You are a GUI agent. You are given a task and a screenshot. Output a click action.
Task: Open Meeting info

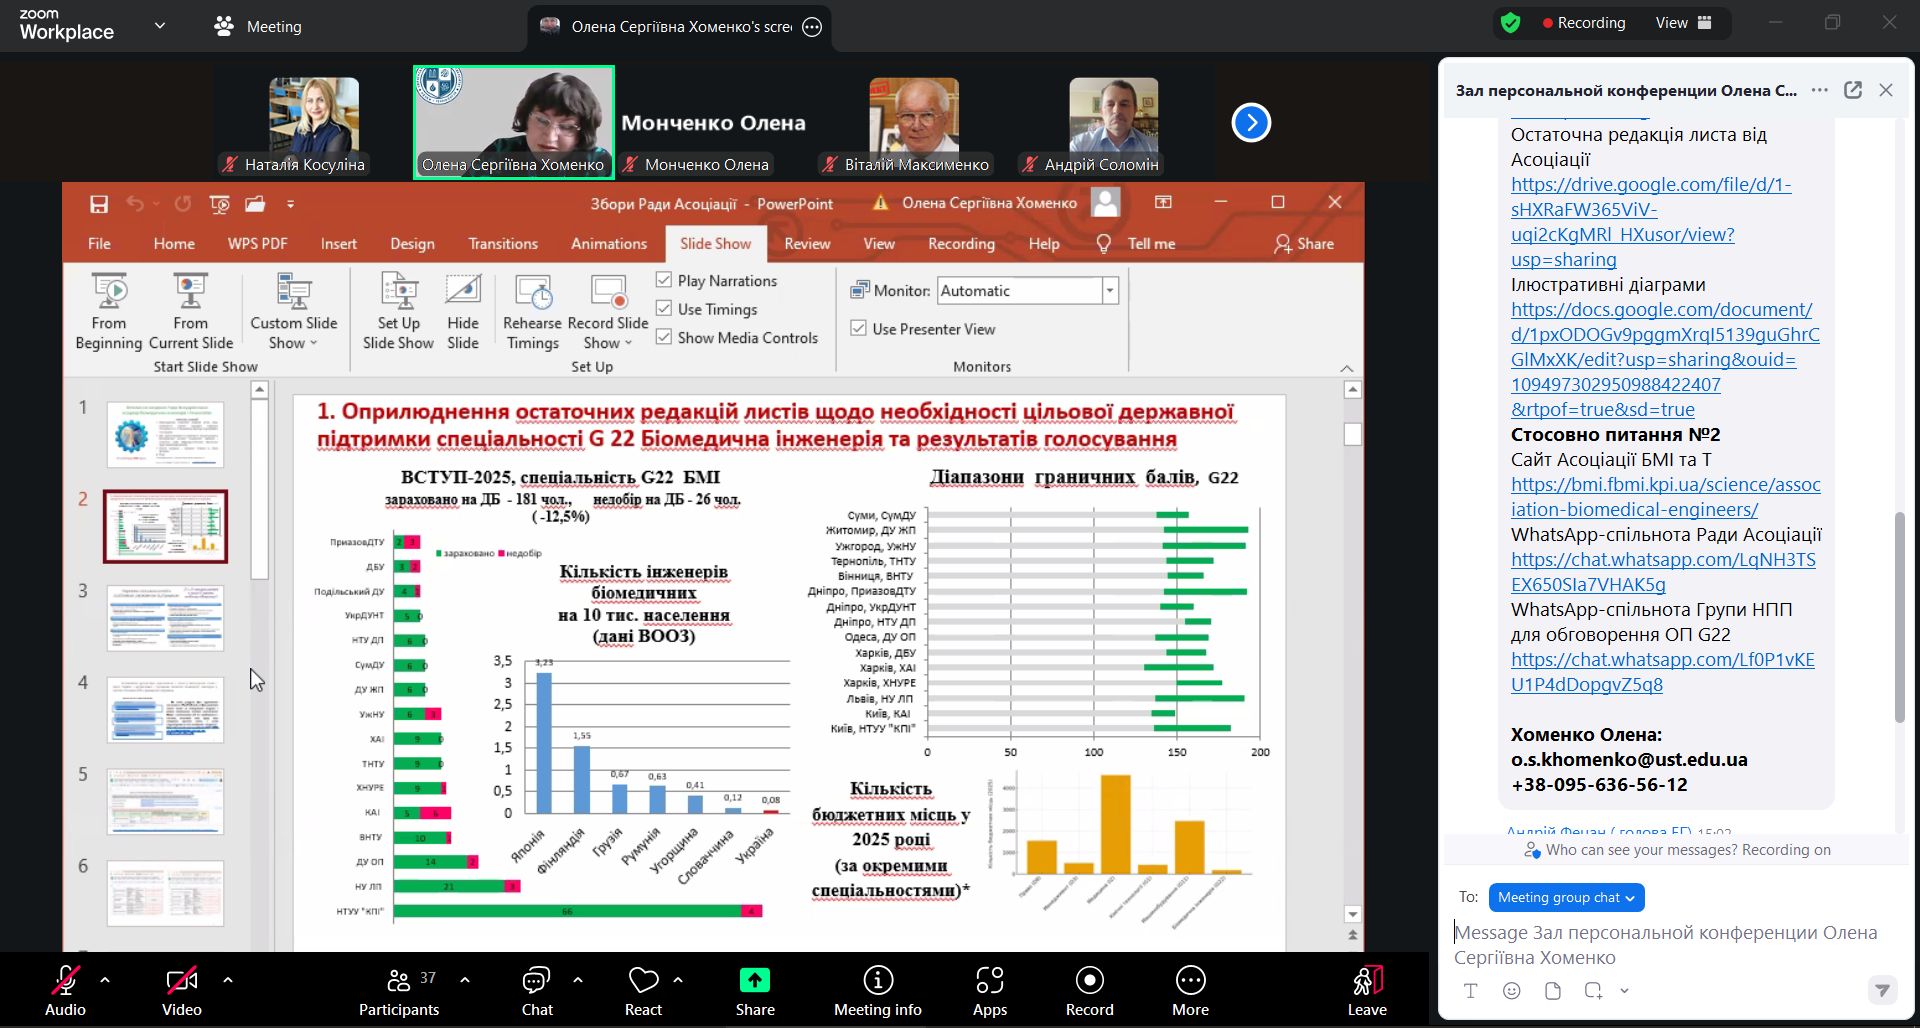(877, 980)
